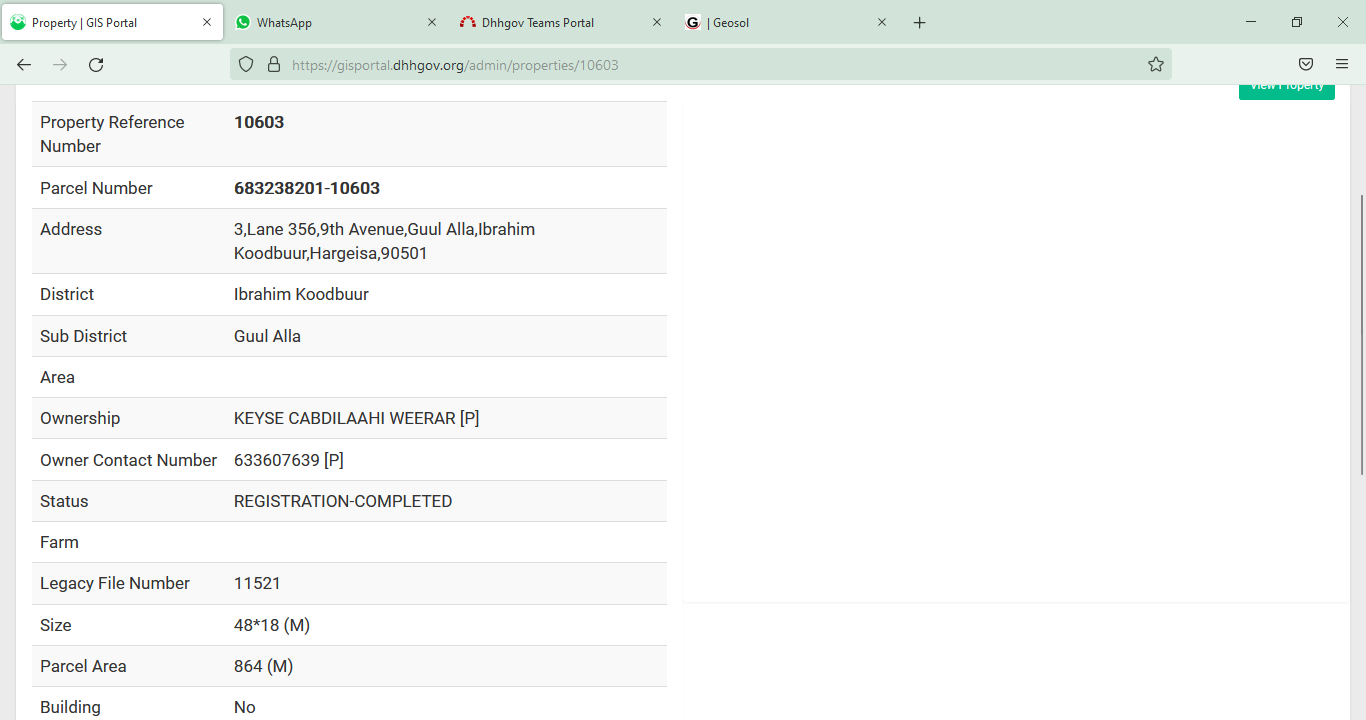Click the Legacy File Number label
The width and height of the screenshot is (1366, 720).
[115, 583]
